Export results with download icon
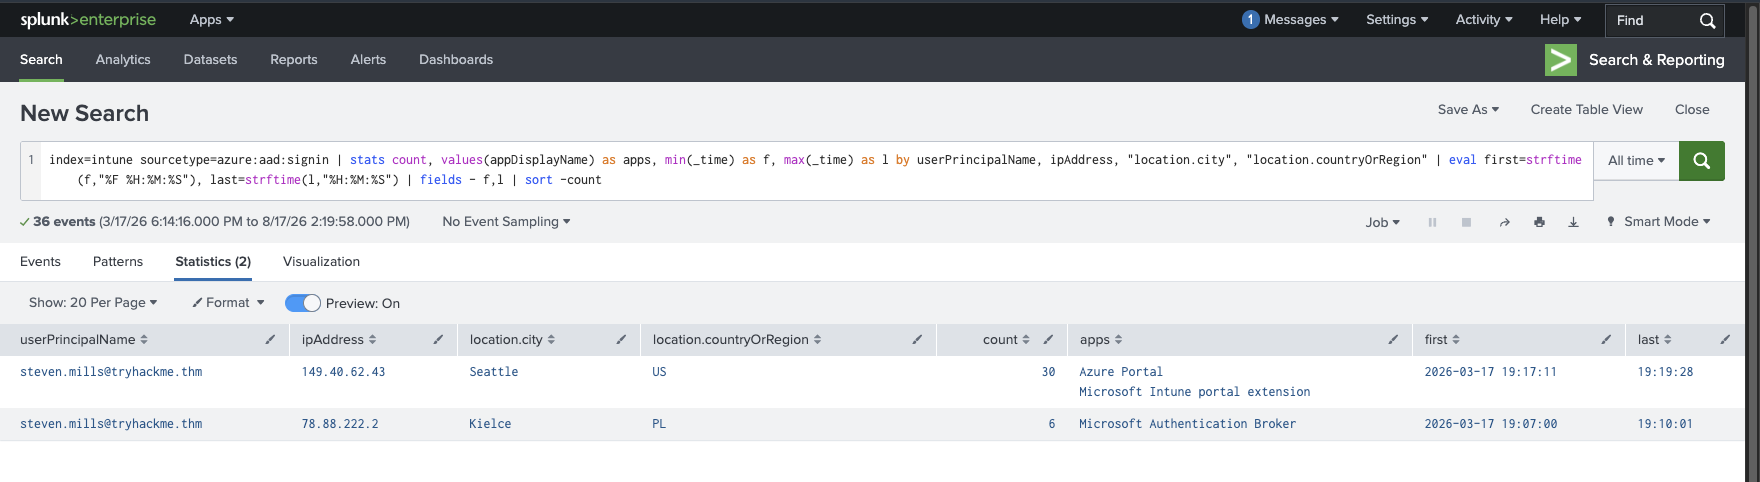1760x482 pixels. [1573, 222]
